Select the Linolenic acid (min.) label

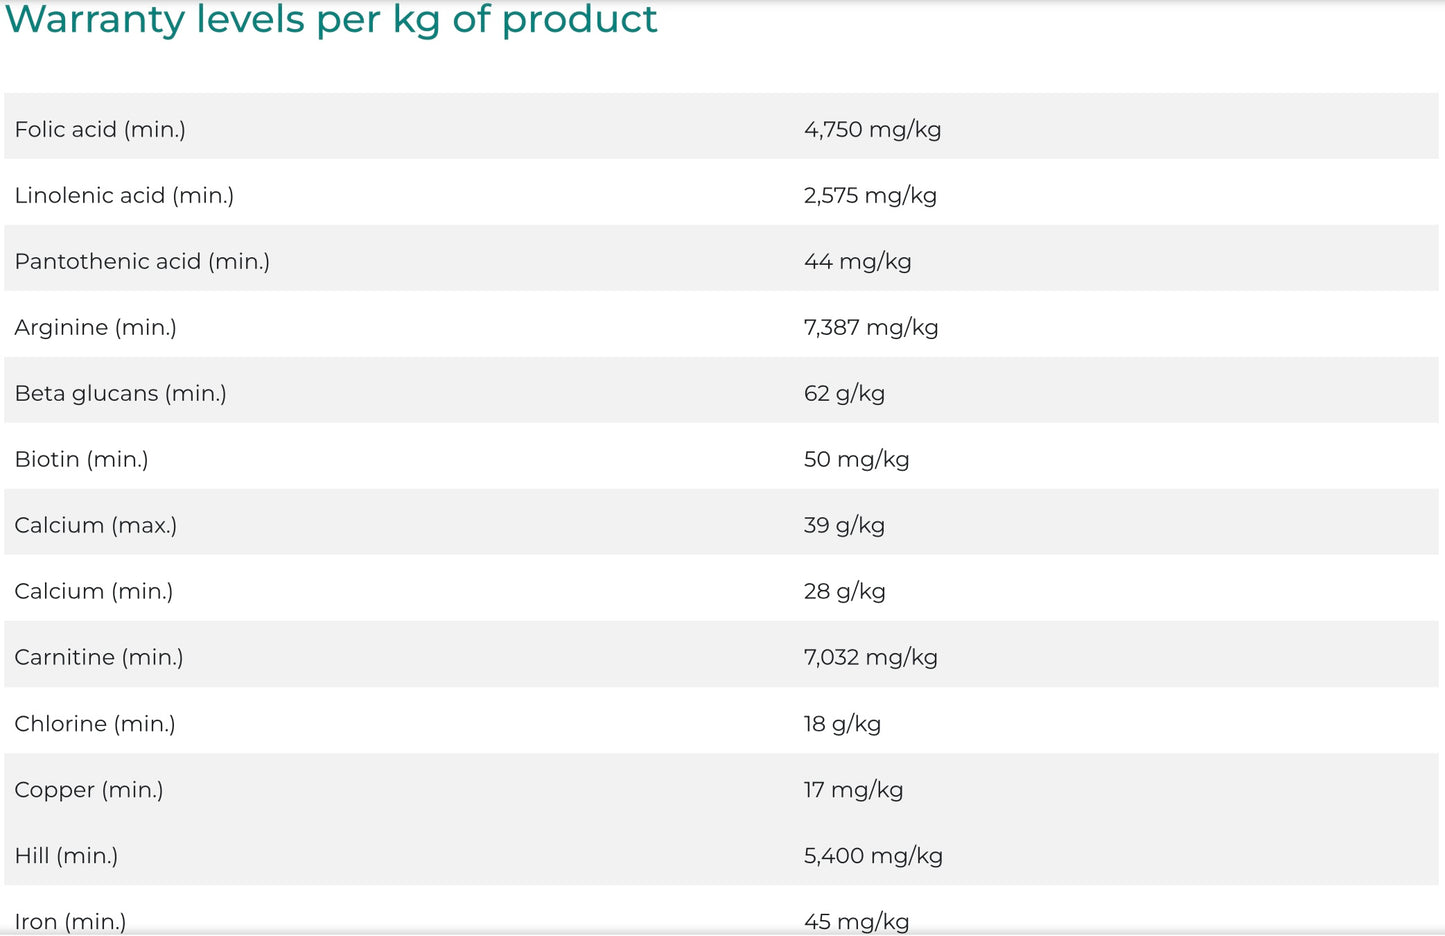[x=124, y=195]
